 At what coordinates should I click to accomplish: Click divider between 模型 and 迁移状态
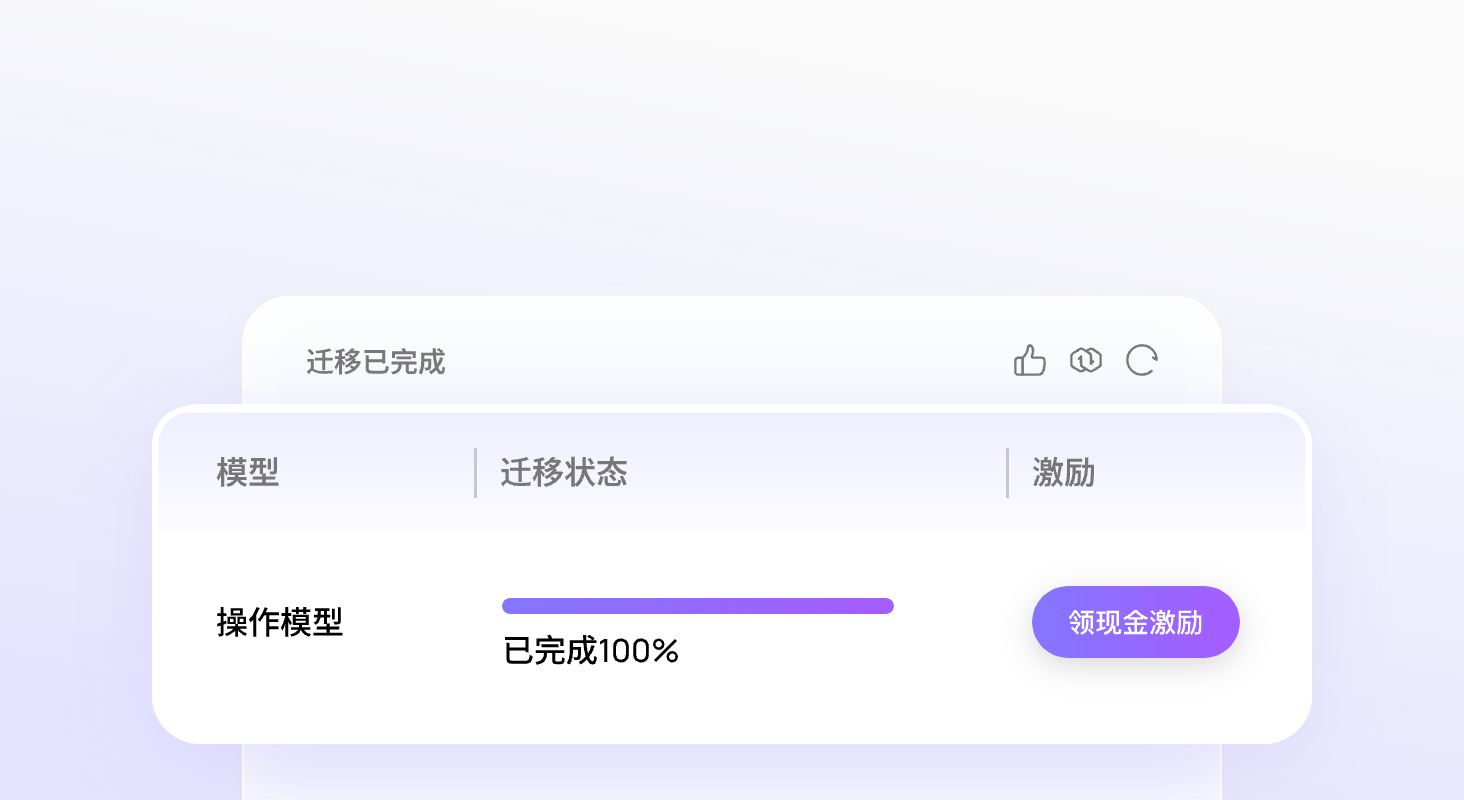pos(475,472)
